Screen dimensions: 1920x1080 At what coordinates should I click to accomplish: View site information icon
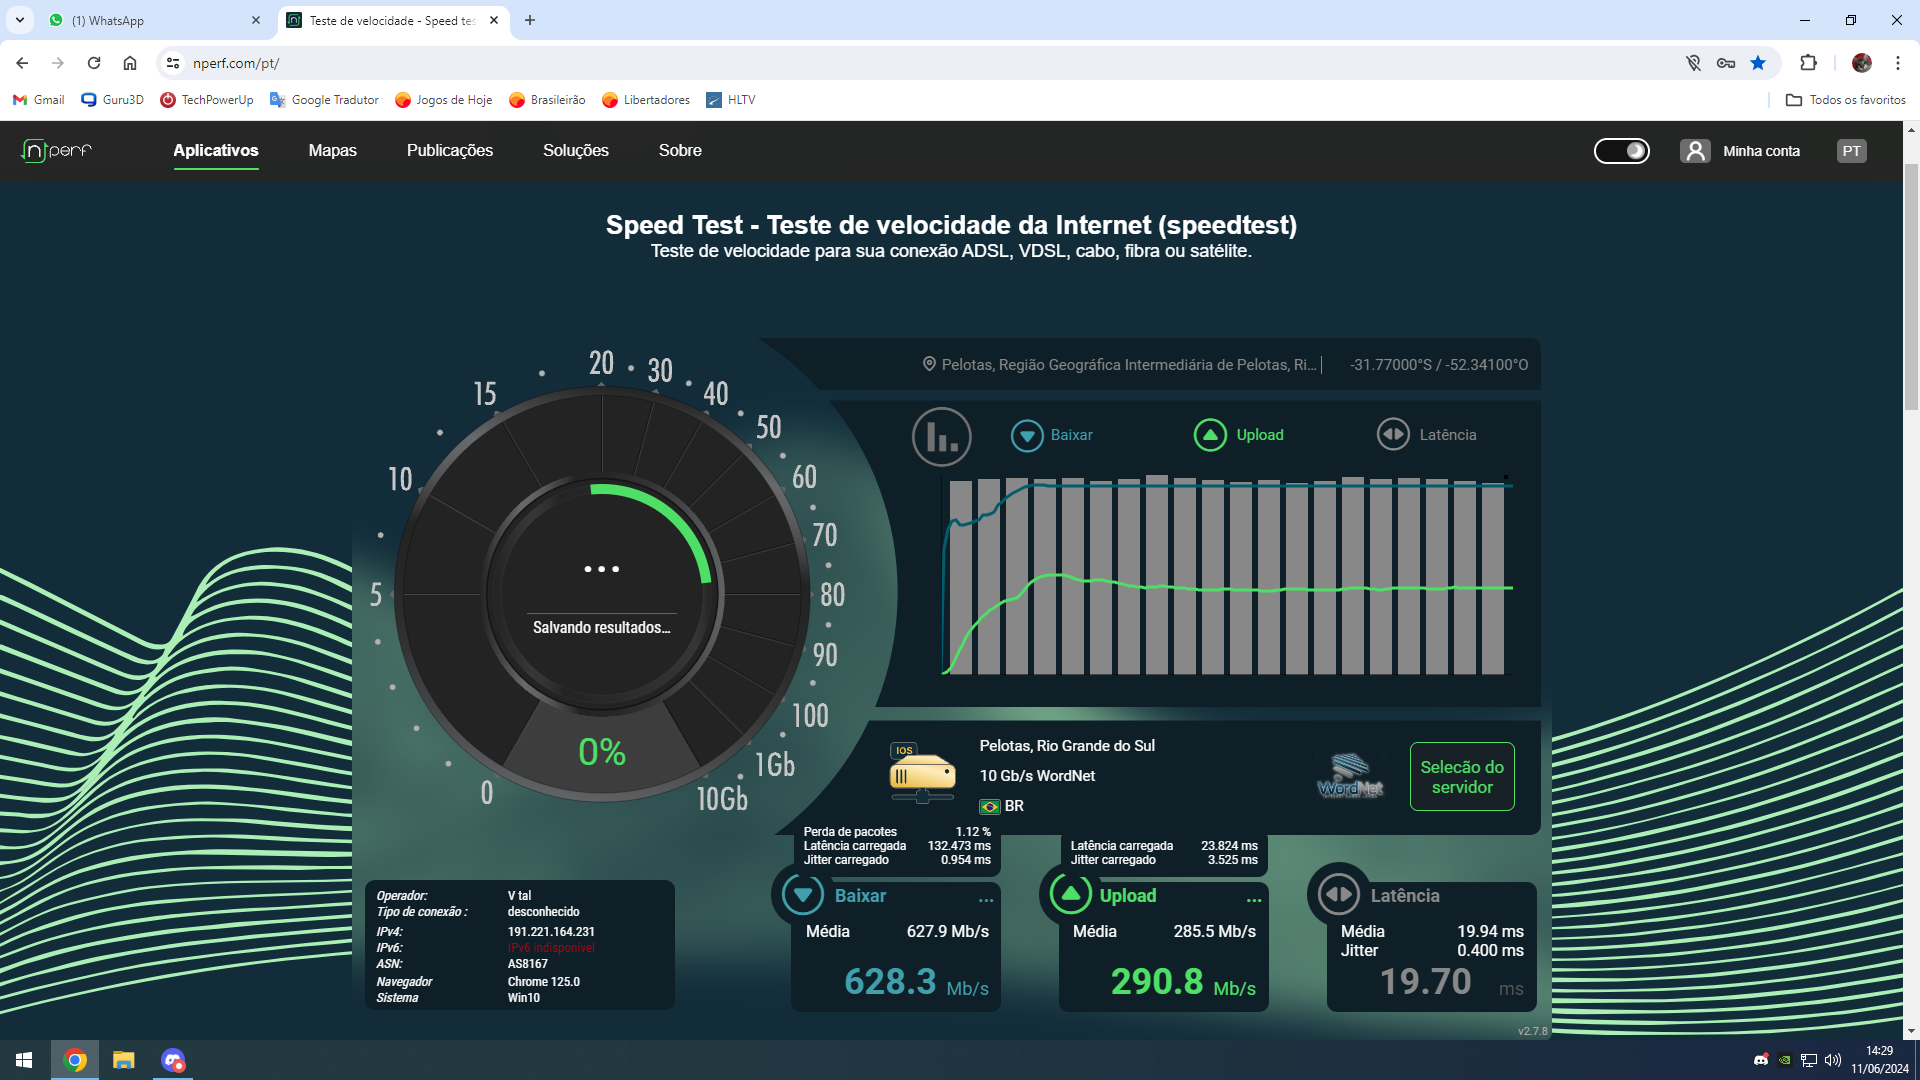pyautogui.click(x=173, y=63)
